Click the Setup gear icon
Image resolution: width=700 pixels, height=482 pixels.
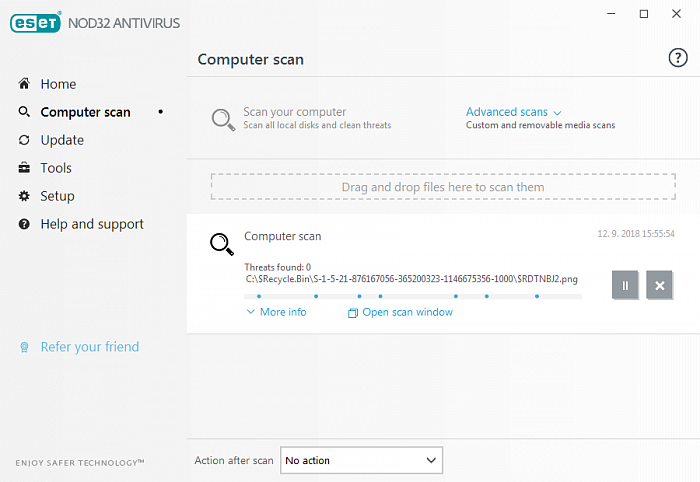24,196
